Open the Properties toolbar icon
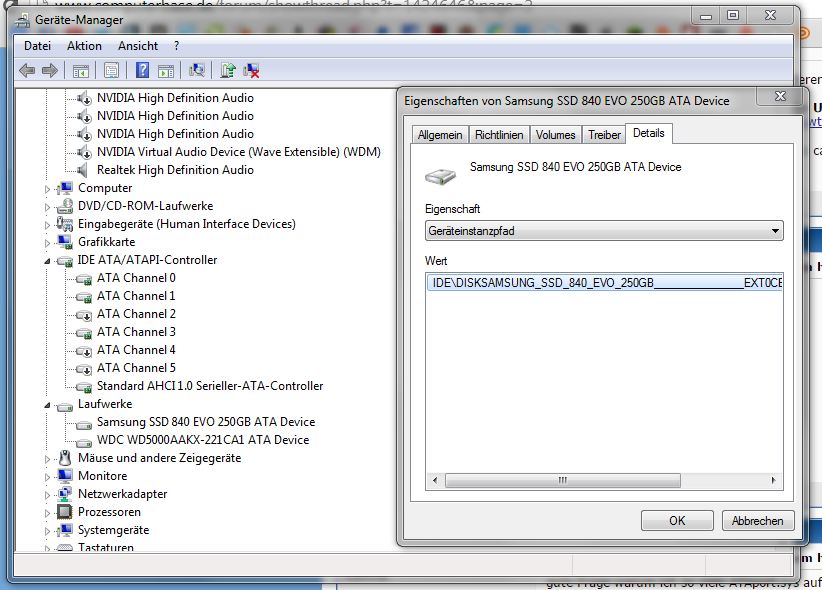The image size is (822, 590). tap(111, 70)
